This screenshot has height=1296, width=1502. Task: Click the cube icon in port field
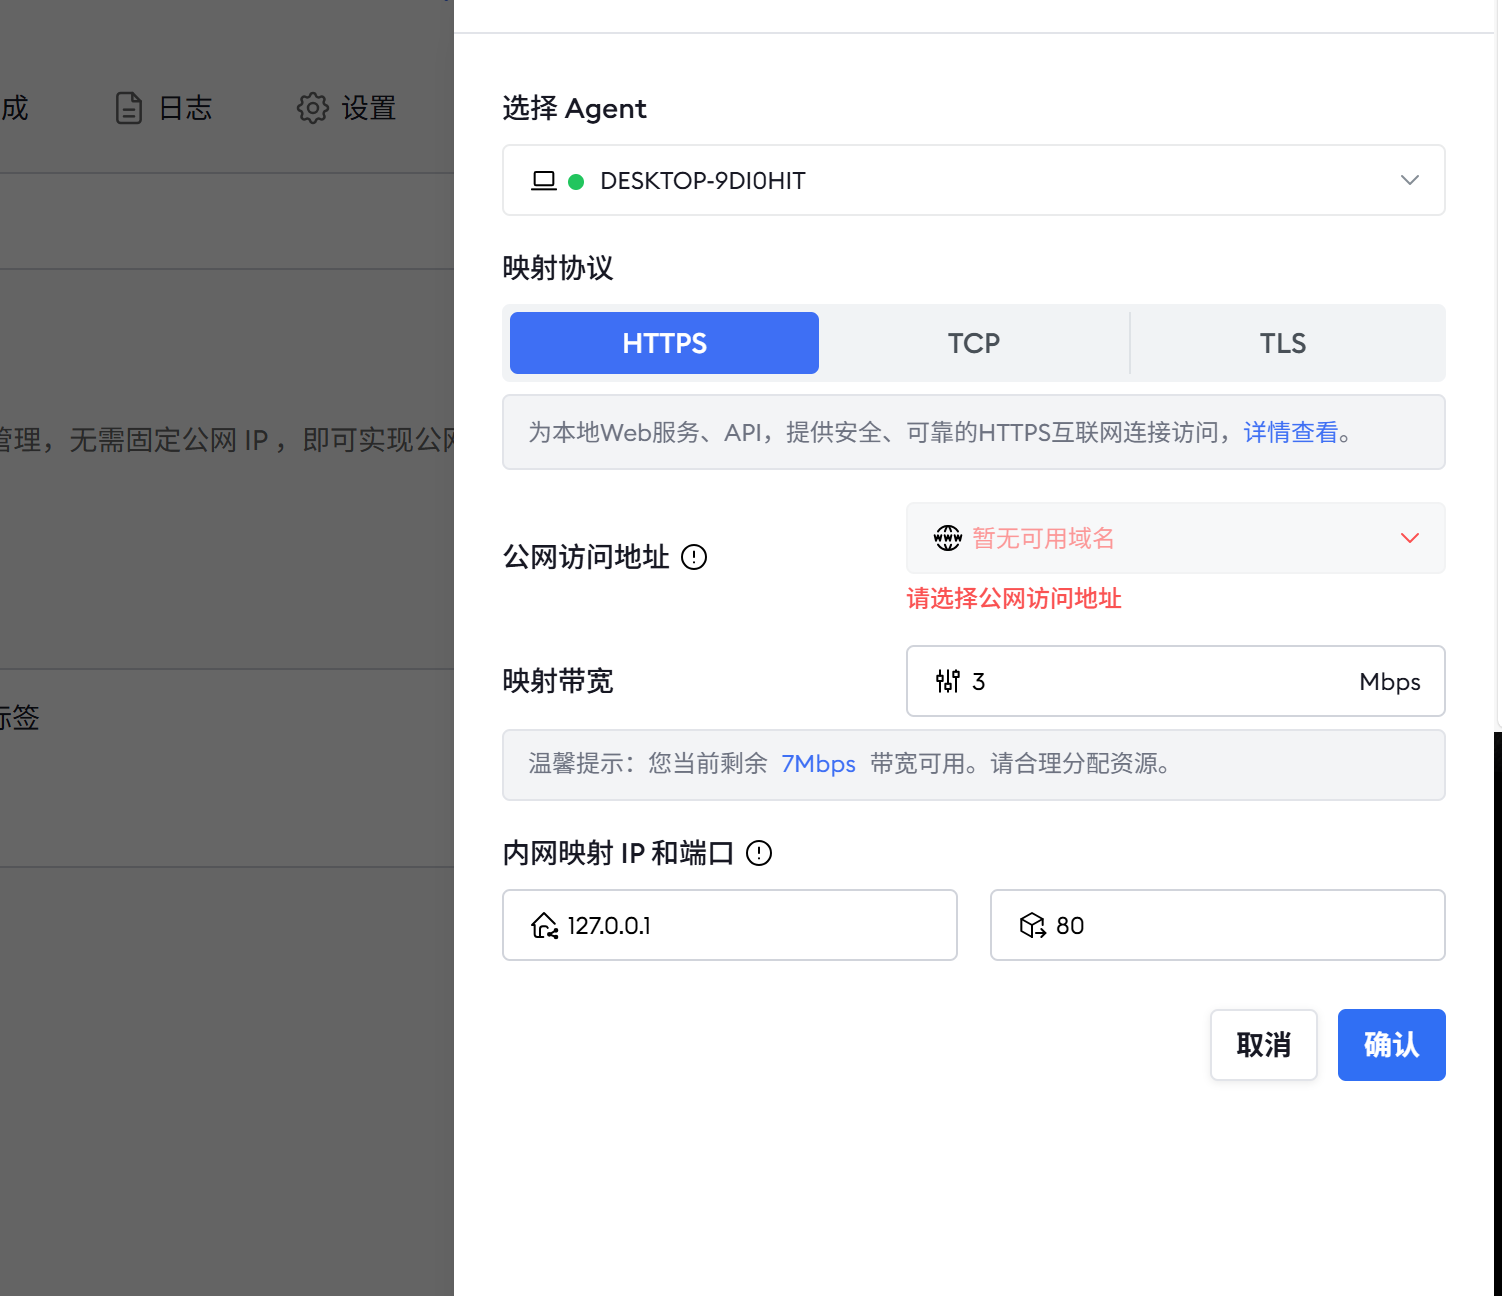[1032, 926]
